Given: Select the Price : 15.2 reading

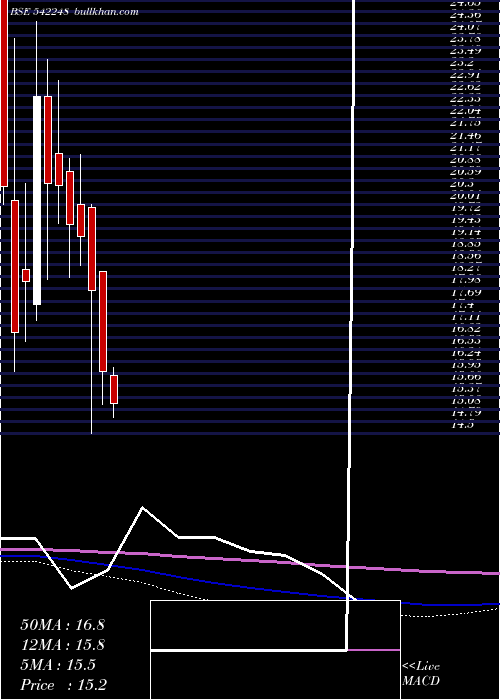Looking at the screenshot, I should (x=63, y=685).
